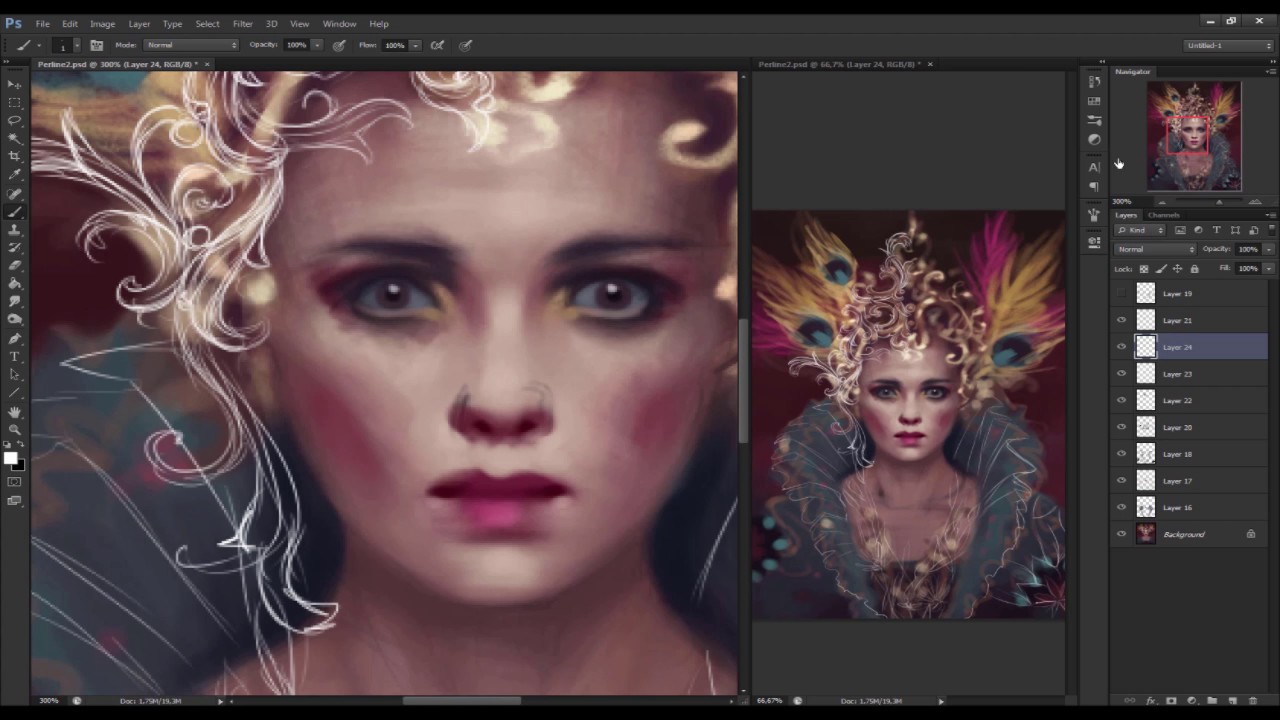The height and width of the screenshot is (720, 1280).
Task: Create a new layer group
Action: [x=1212, y=701]
